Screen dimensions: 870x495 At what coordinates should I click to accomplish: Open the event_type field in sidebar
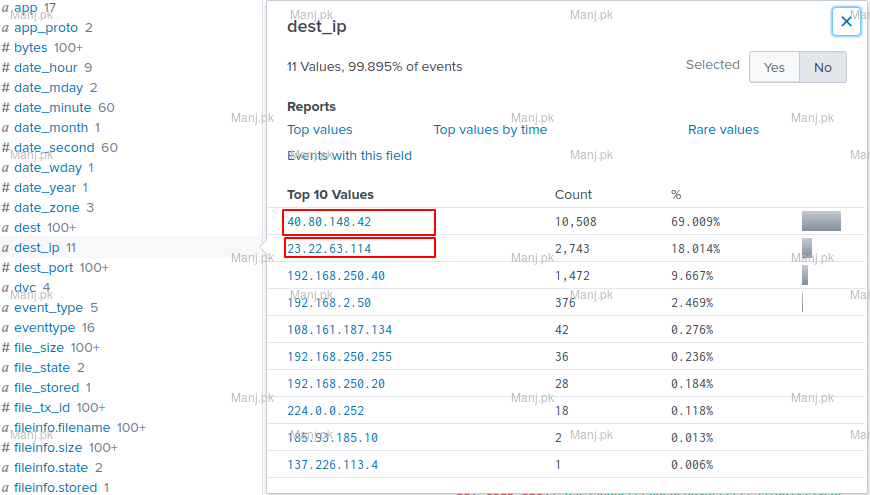pyautogui.click(x=48, y=308)
